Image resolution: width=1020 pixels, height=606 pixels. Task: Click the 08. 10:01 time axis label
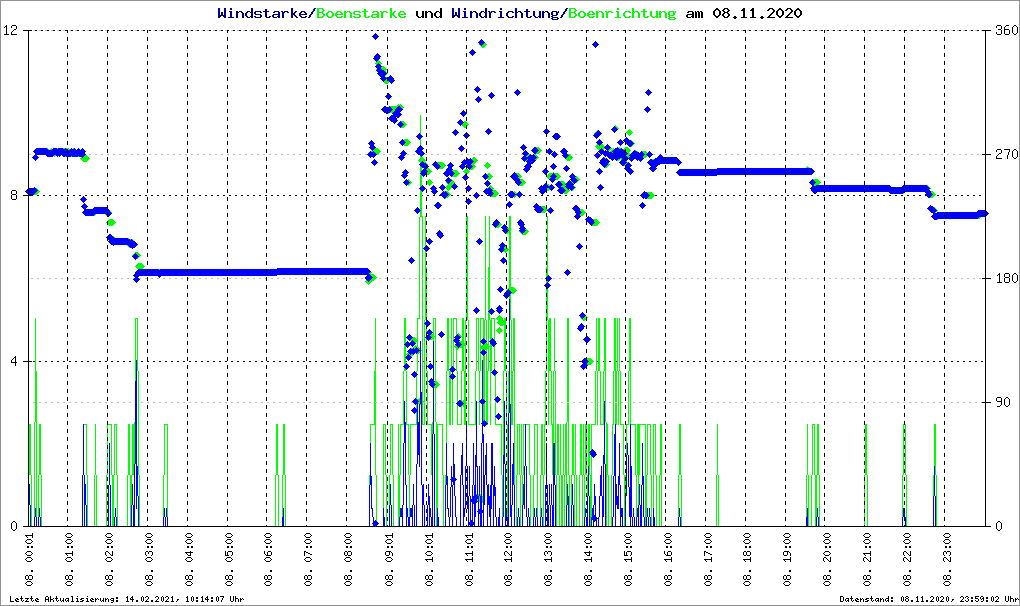point(429,560)
